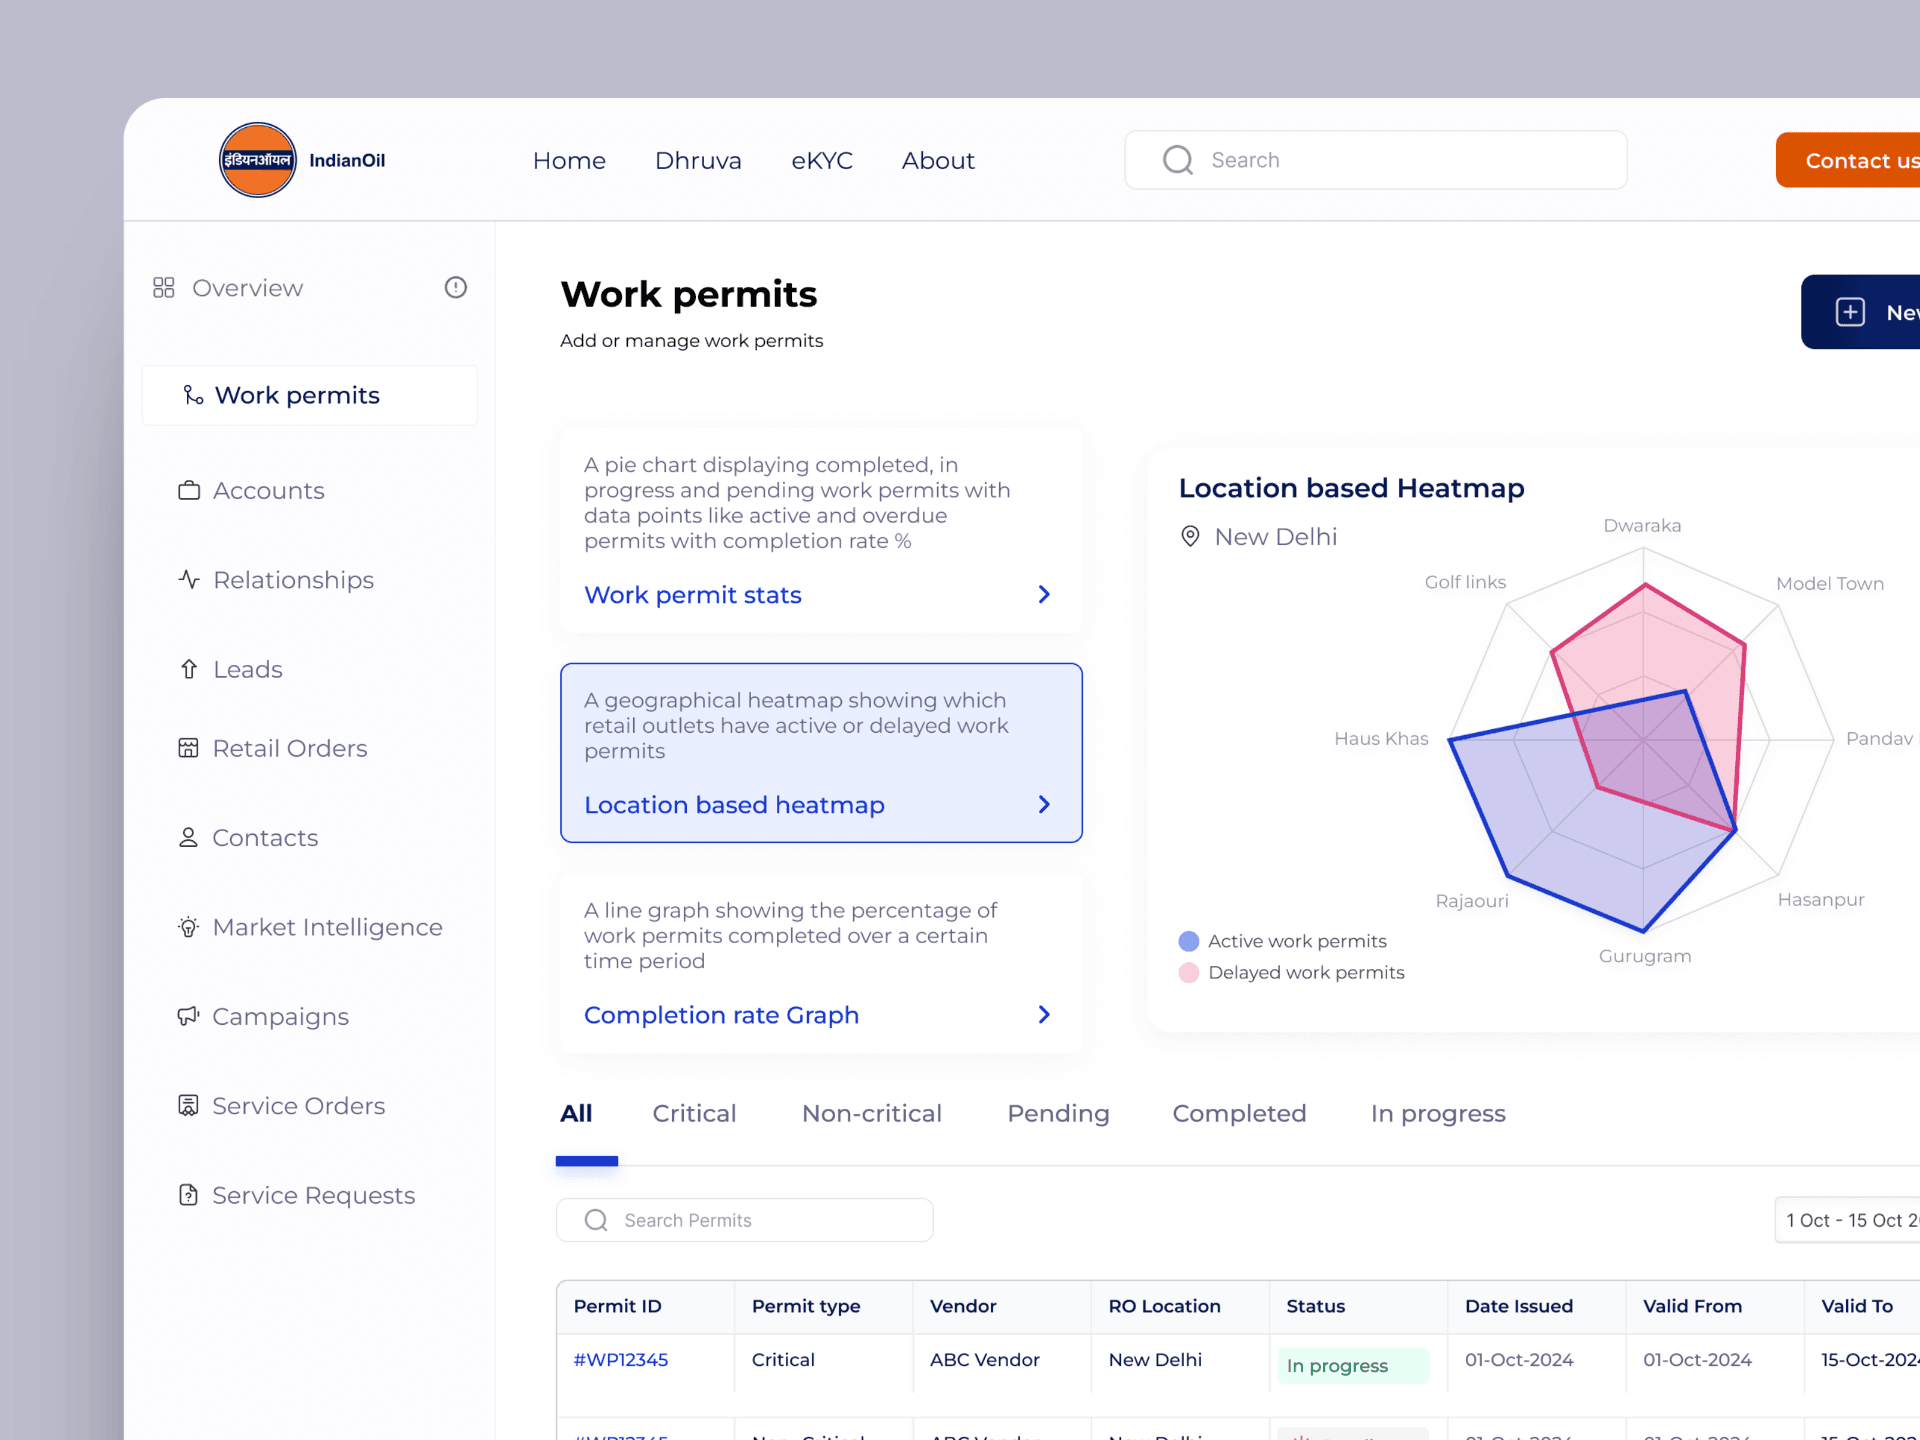Viewport: 1920px width, 1440px height.
Task: Click the Contact us button
Action: pos(1848,160)
